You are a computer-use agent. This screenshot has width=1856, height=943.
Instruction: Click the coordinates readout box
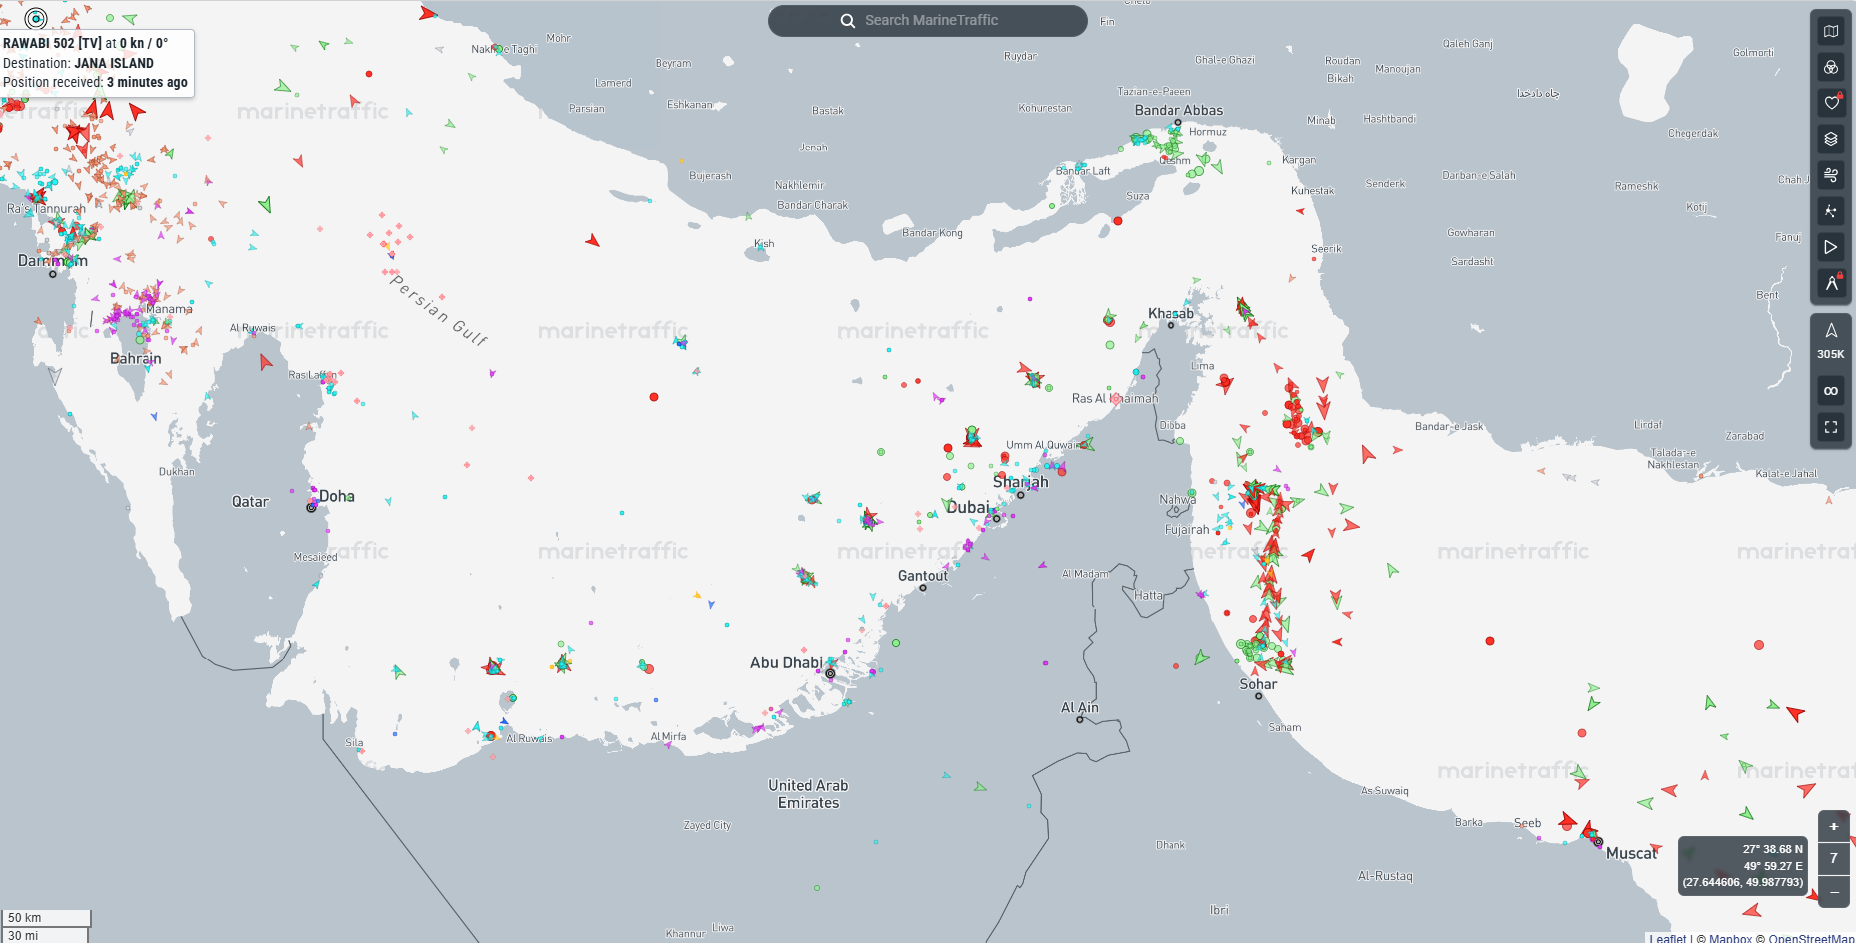1742,866
